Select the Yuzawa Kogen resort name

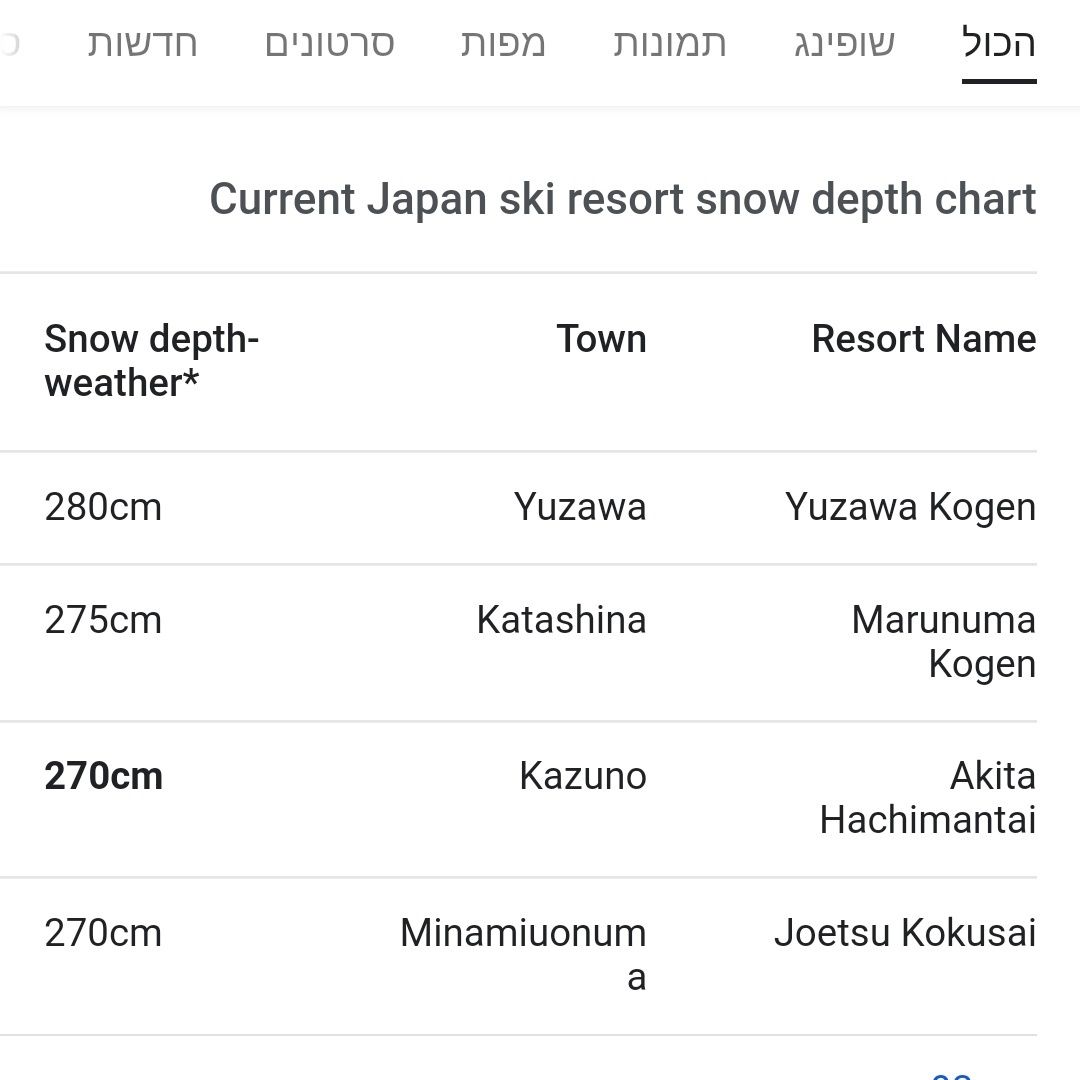(x=910, y=507)
